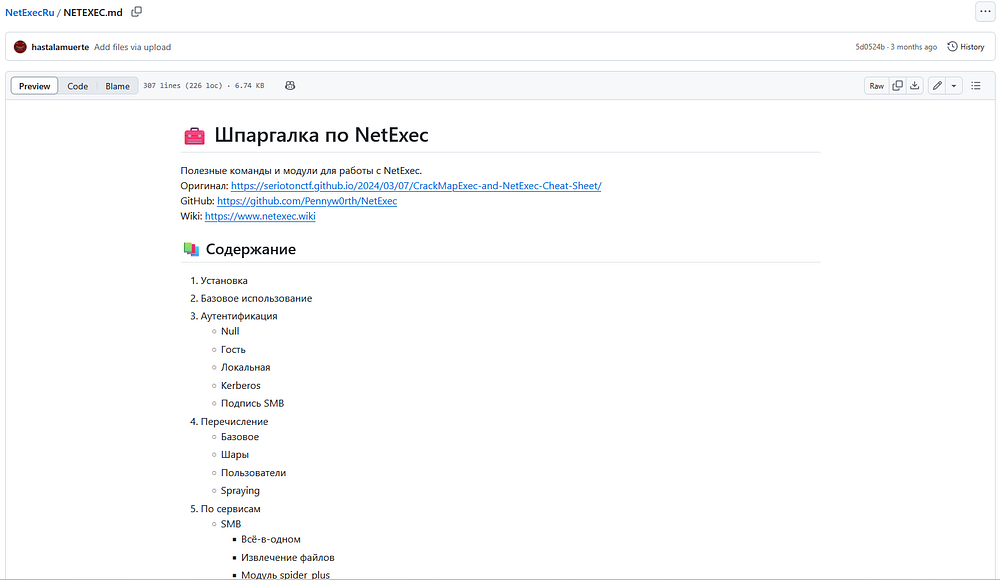Click the 'Null' sub-item

[230, 331]
